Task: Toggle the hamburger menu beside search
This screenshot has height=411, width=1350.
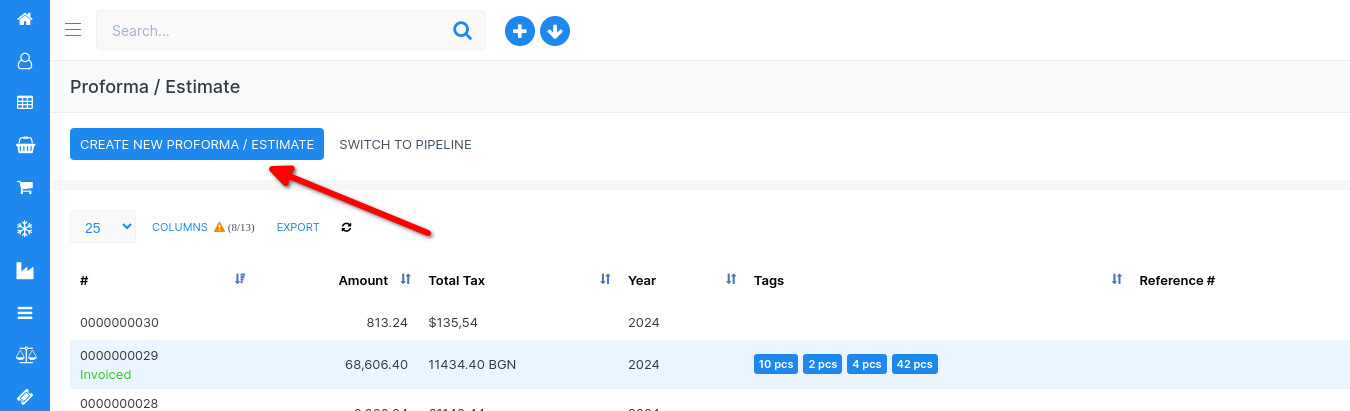Action: point(73,30)
